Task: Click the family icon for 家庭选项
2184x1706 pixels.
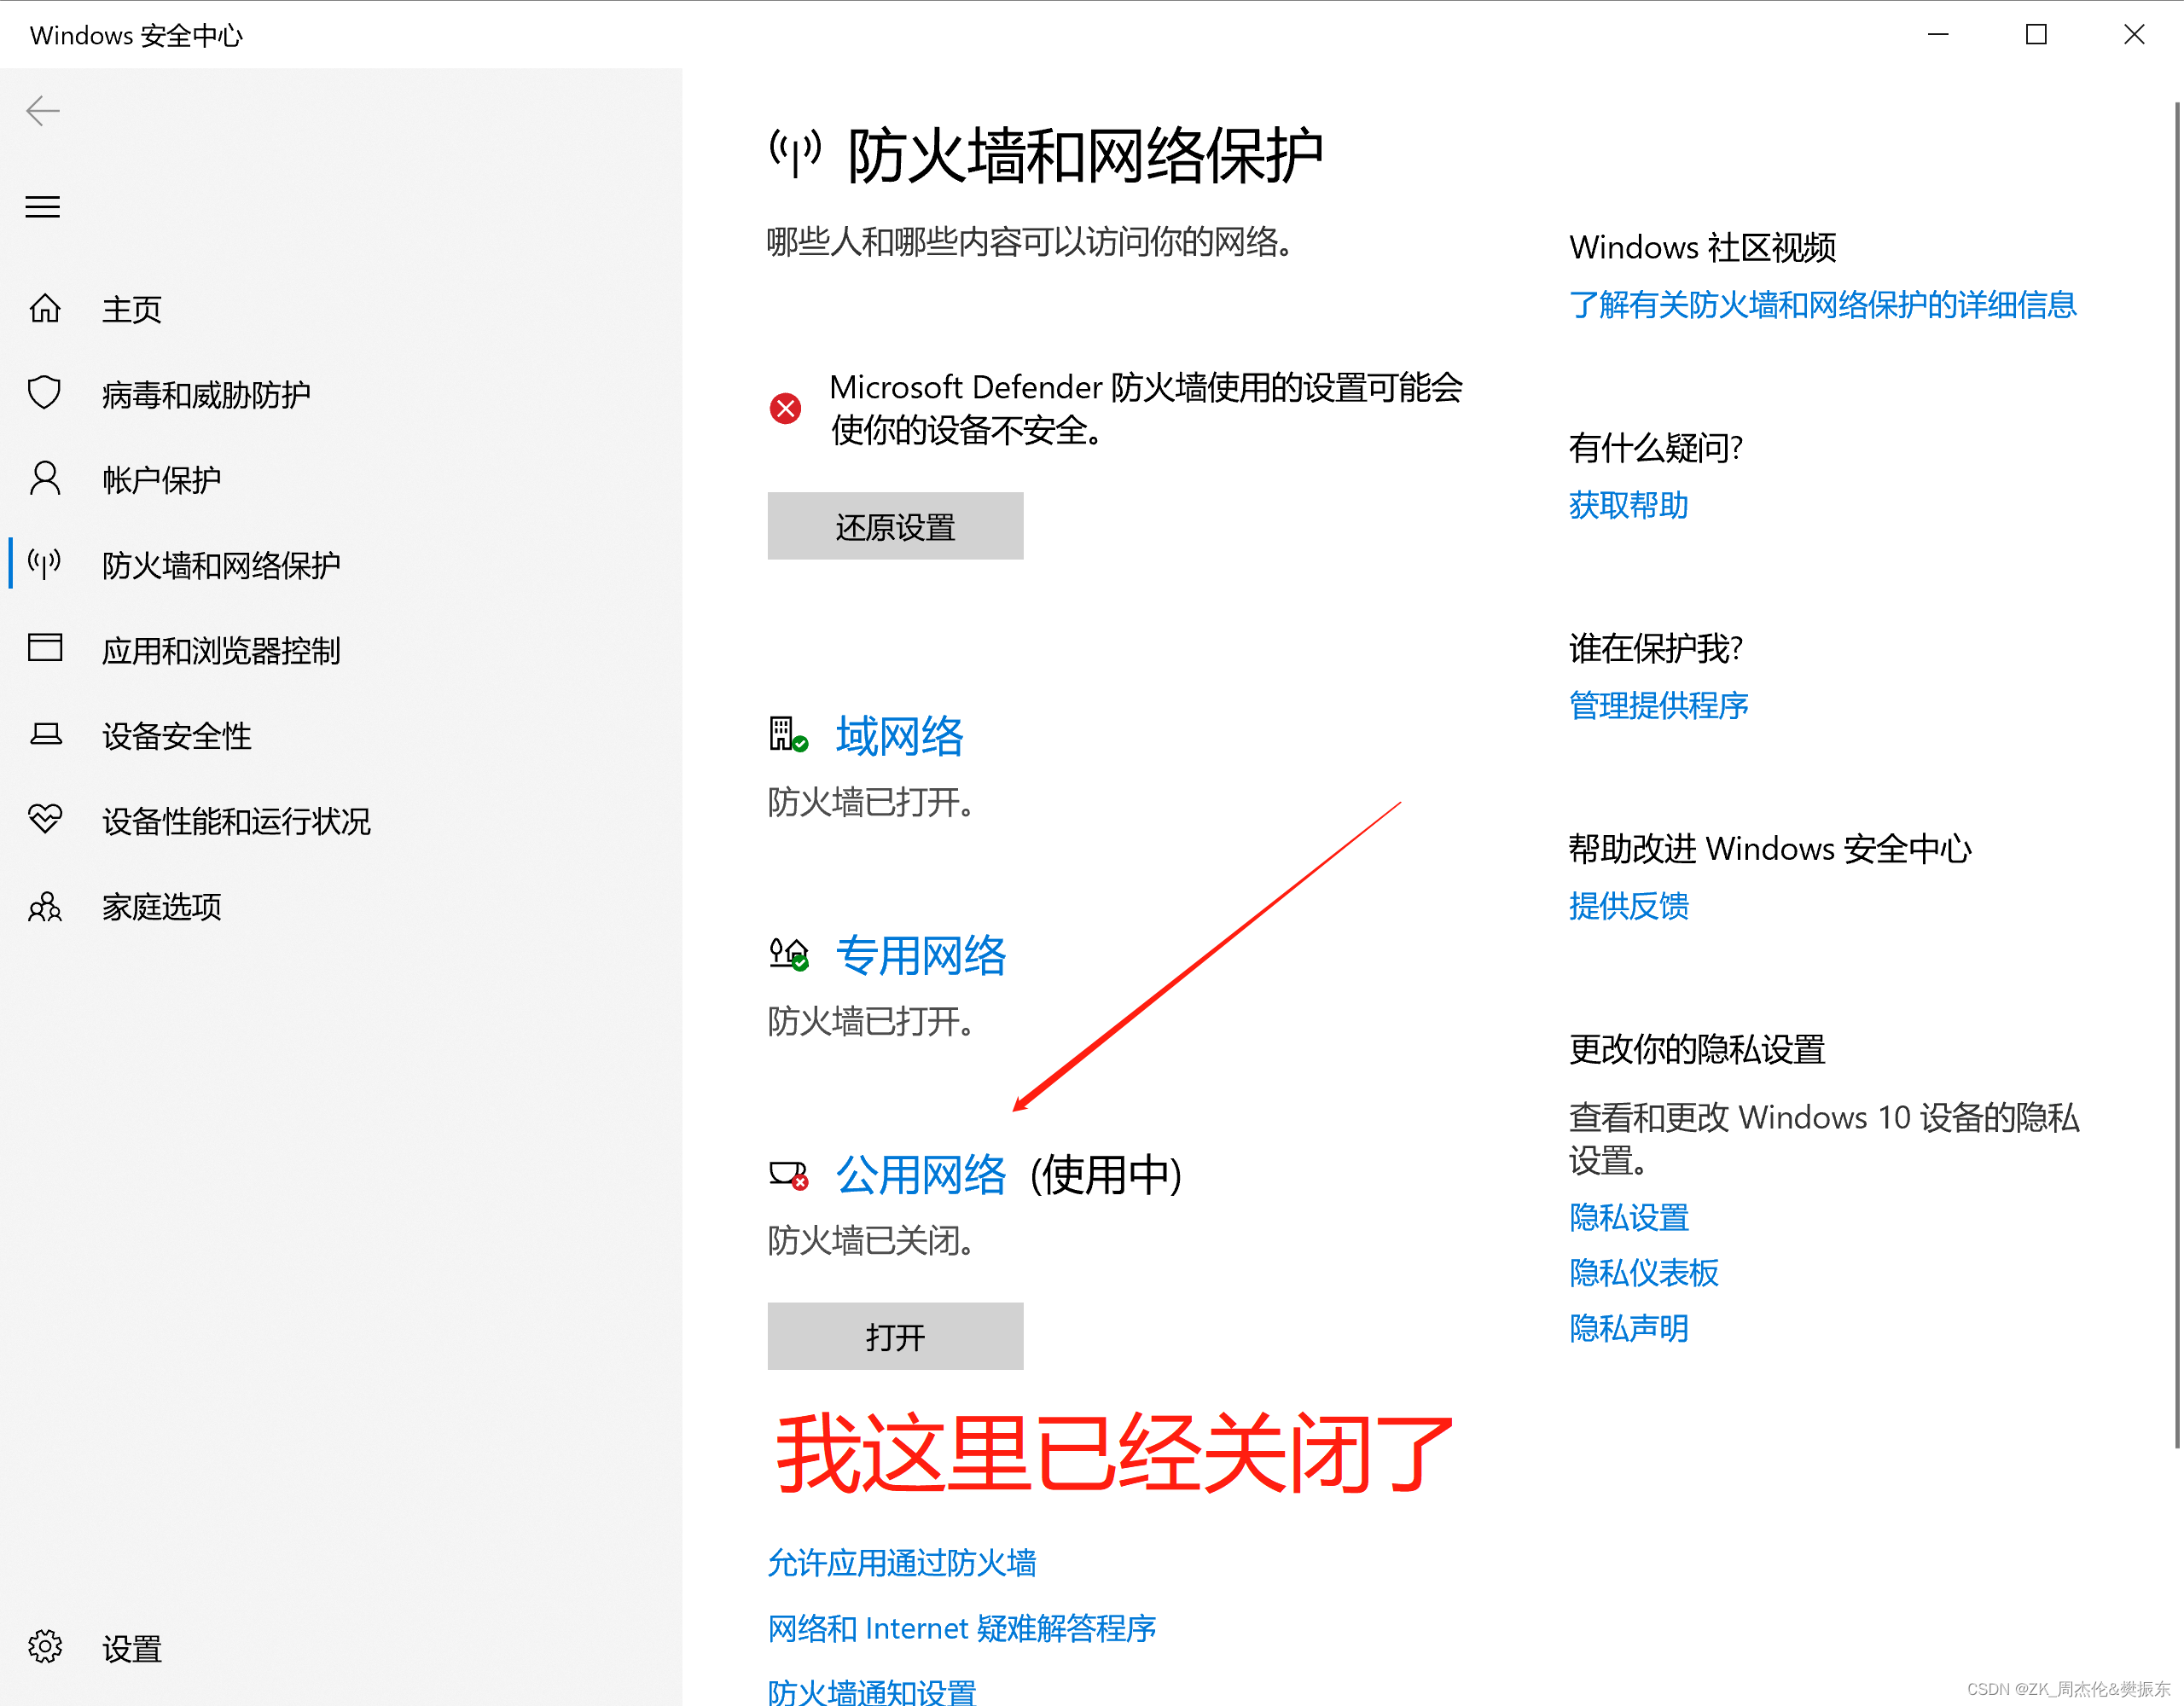Action: coord(45,906)
